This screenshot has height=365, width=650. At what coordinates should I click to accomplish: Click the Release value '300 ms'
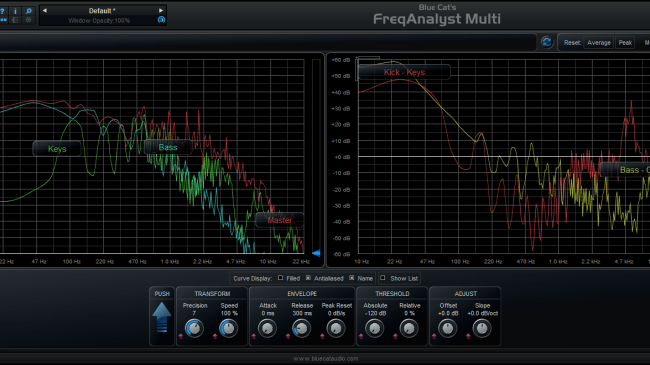[302, 313]
